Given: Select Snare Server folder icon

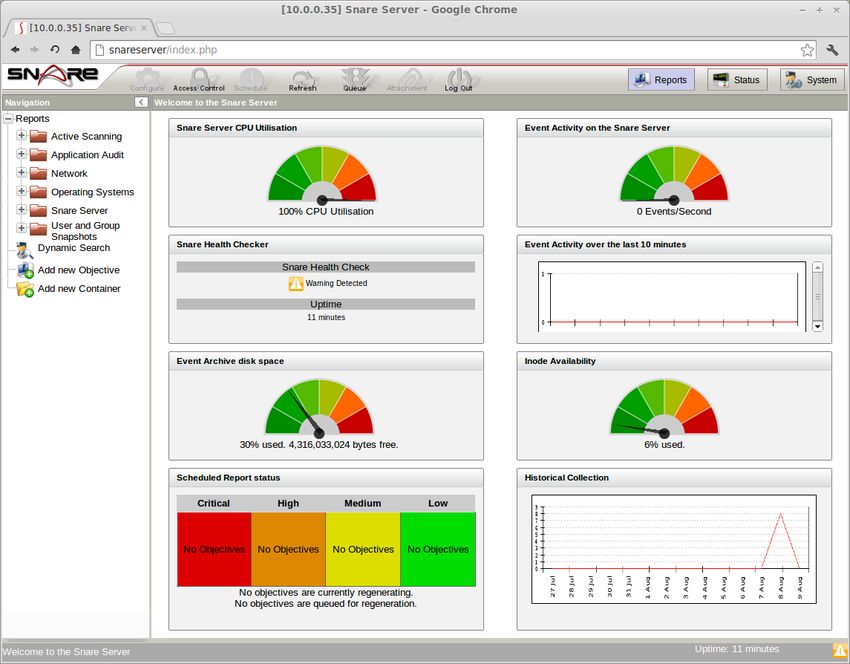Looking at the screenshot, I should click(x=38, y=210).
